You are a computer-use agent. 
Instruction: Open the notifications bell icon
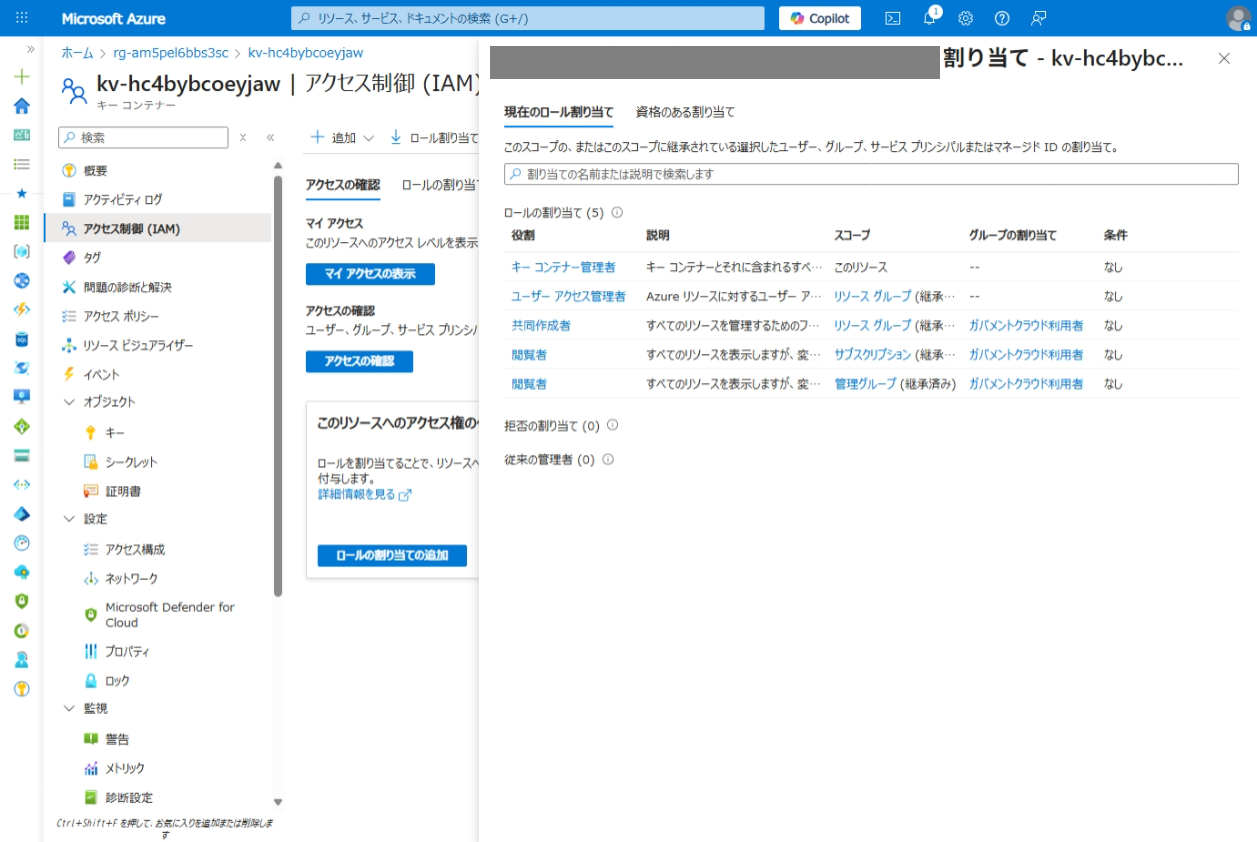pyautogui.click(x=929, y=18)
